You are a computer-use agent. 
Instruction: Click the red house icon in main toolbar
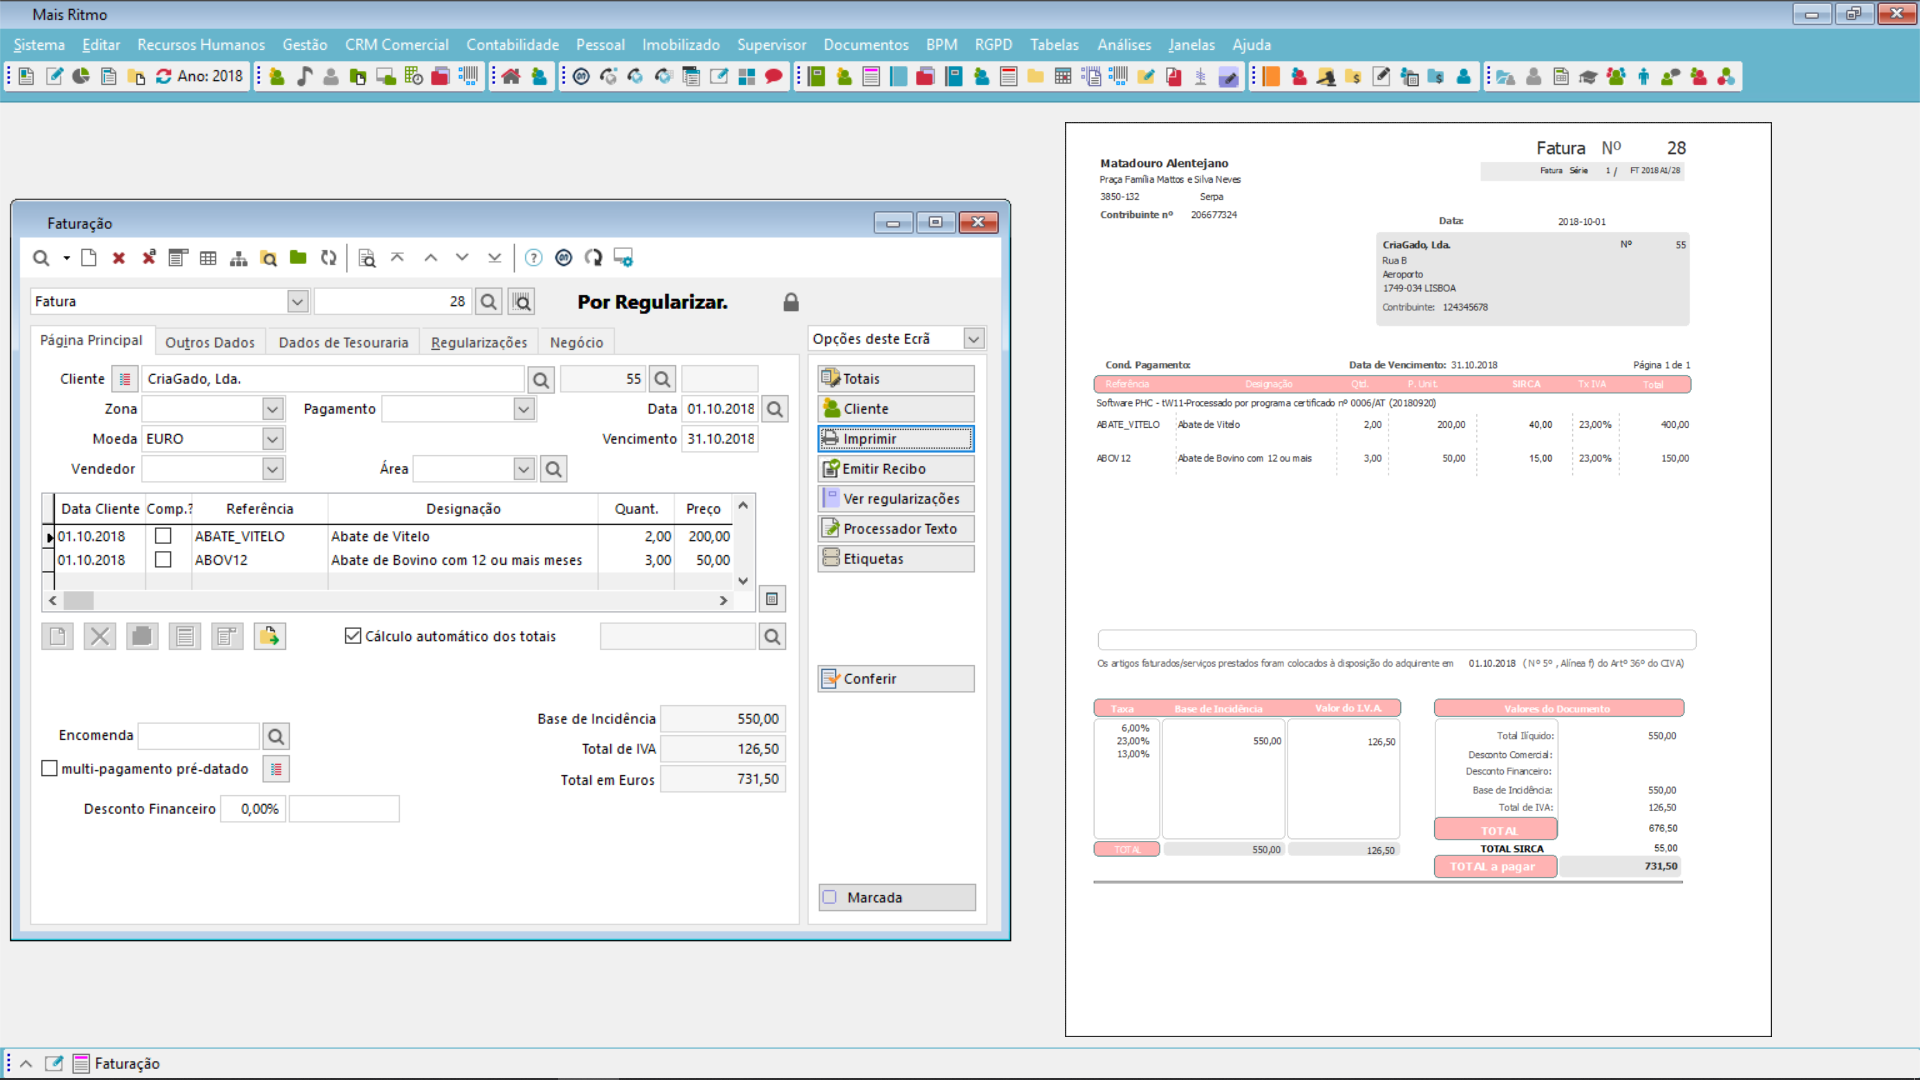coord(511,76)
